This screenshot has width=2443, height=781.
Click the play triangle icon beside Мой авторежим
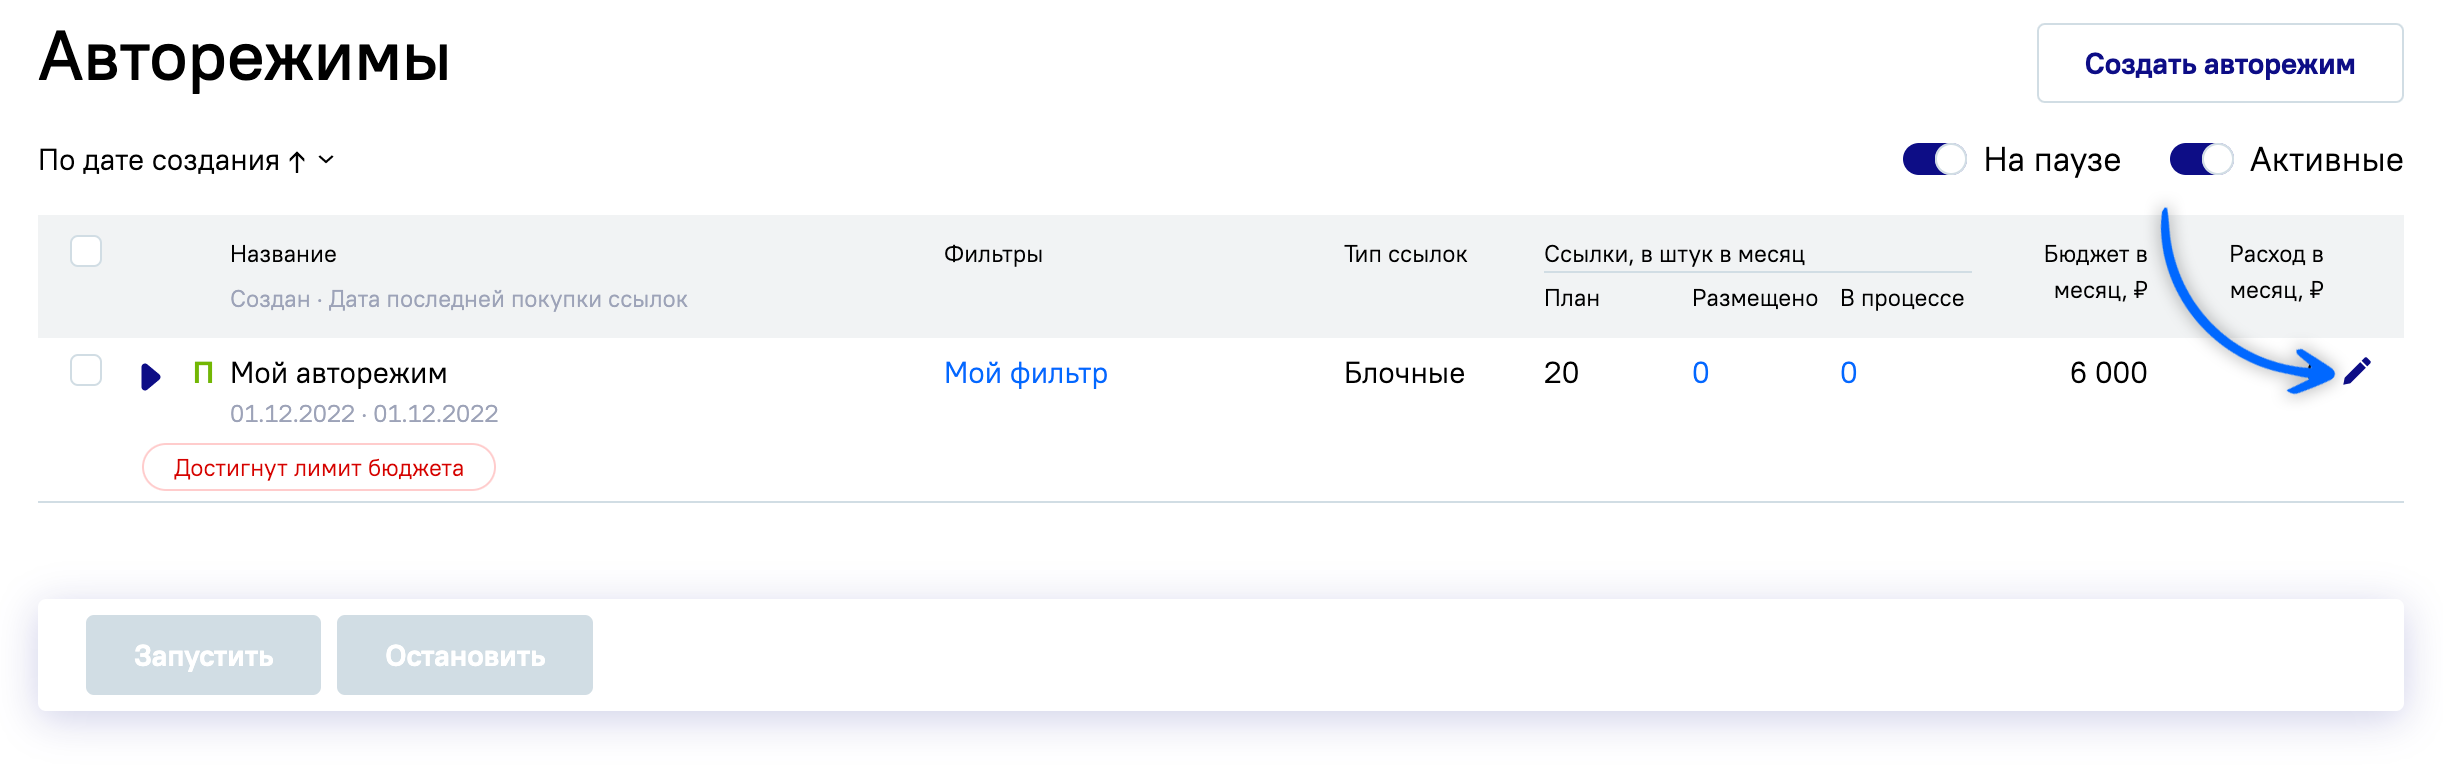pos(151,377)
